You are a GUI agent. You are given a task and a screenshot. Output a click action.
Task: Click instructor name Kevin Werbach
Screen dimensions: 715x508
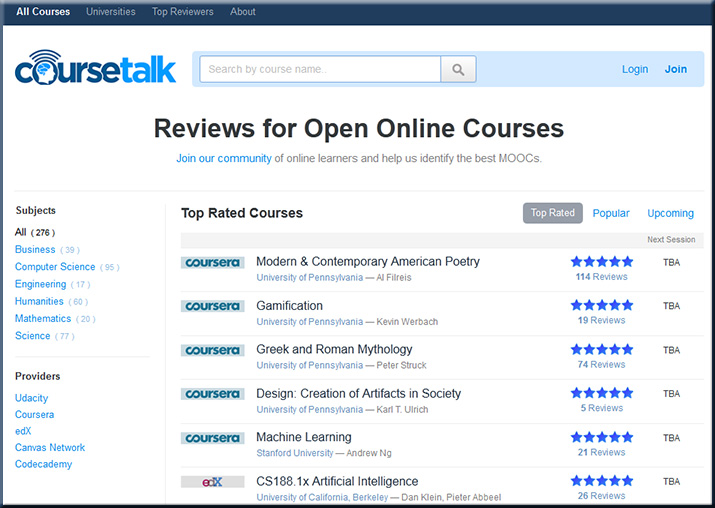pyautogui.click(x=407, y=322)
